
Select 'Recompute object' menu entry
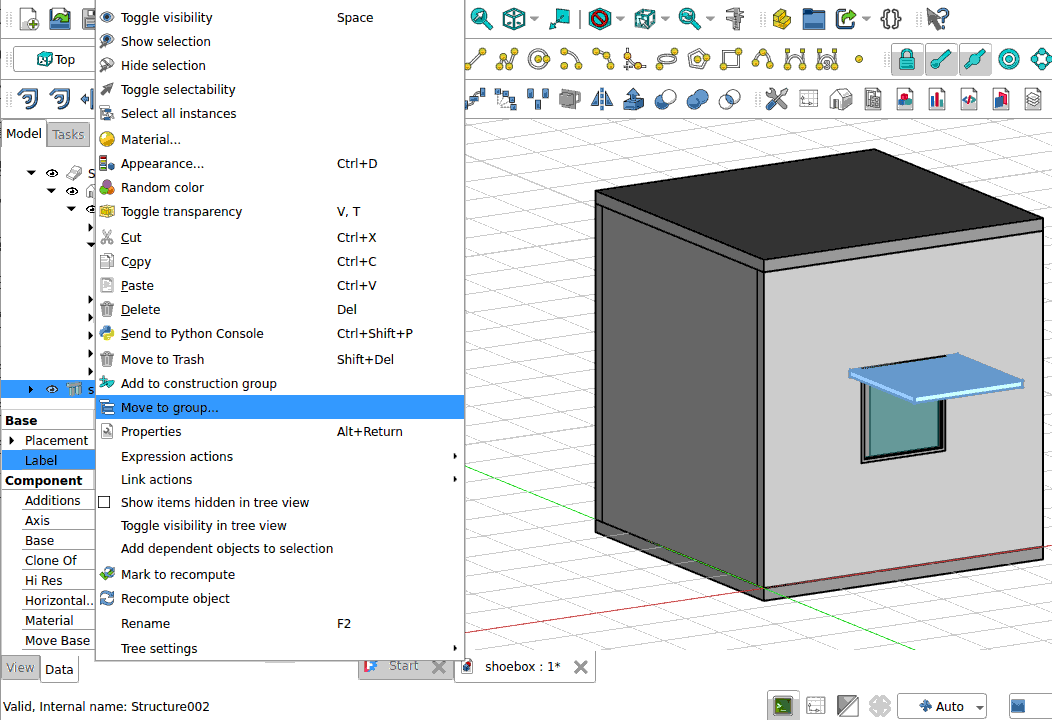pos(175,598)
